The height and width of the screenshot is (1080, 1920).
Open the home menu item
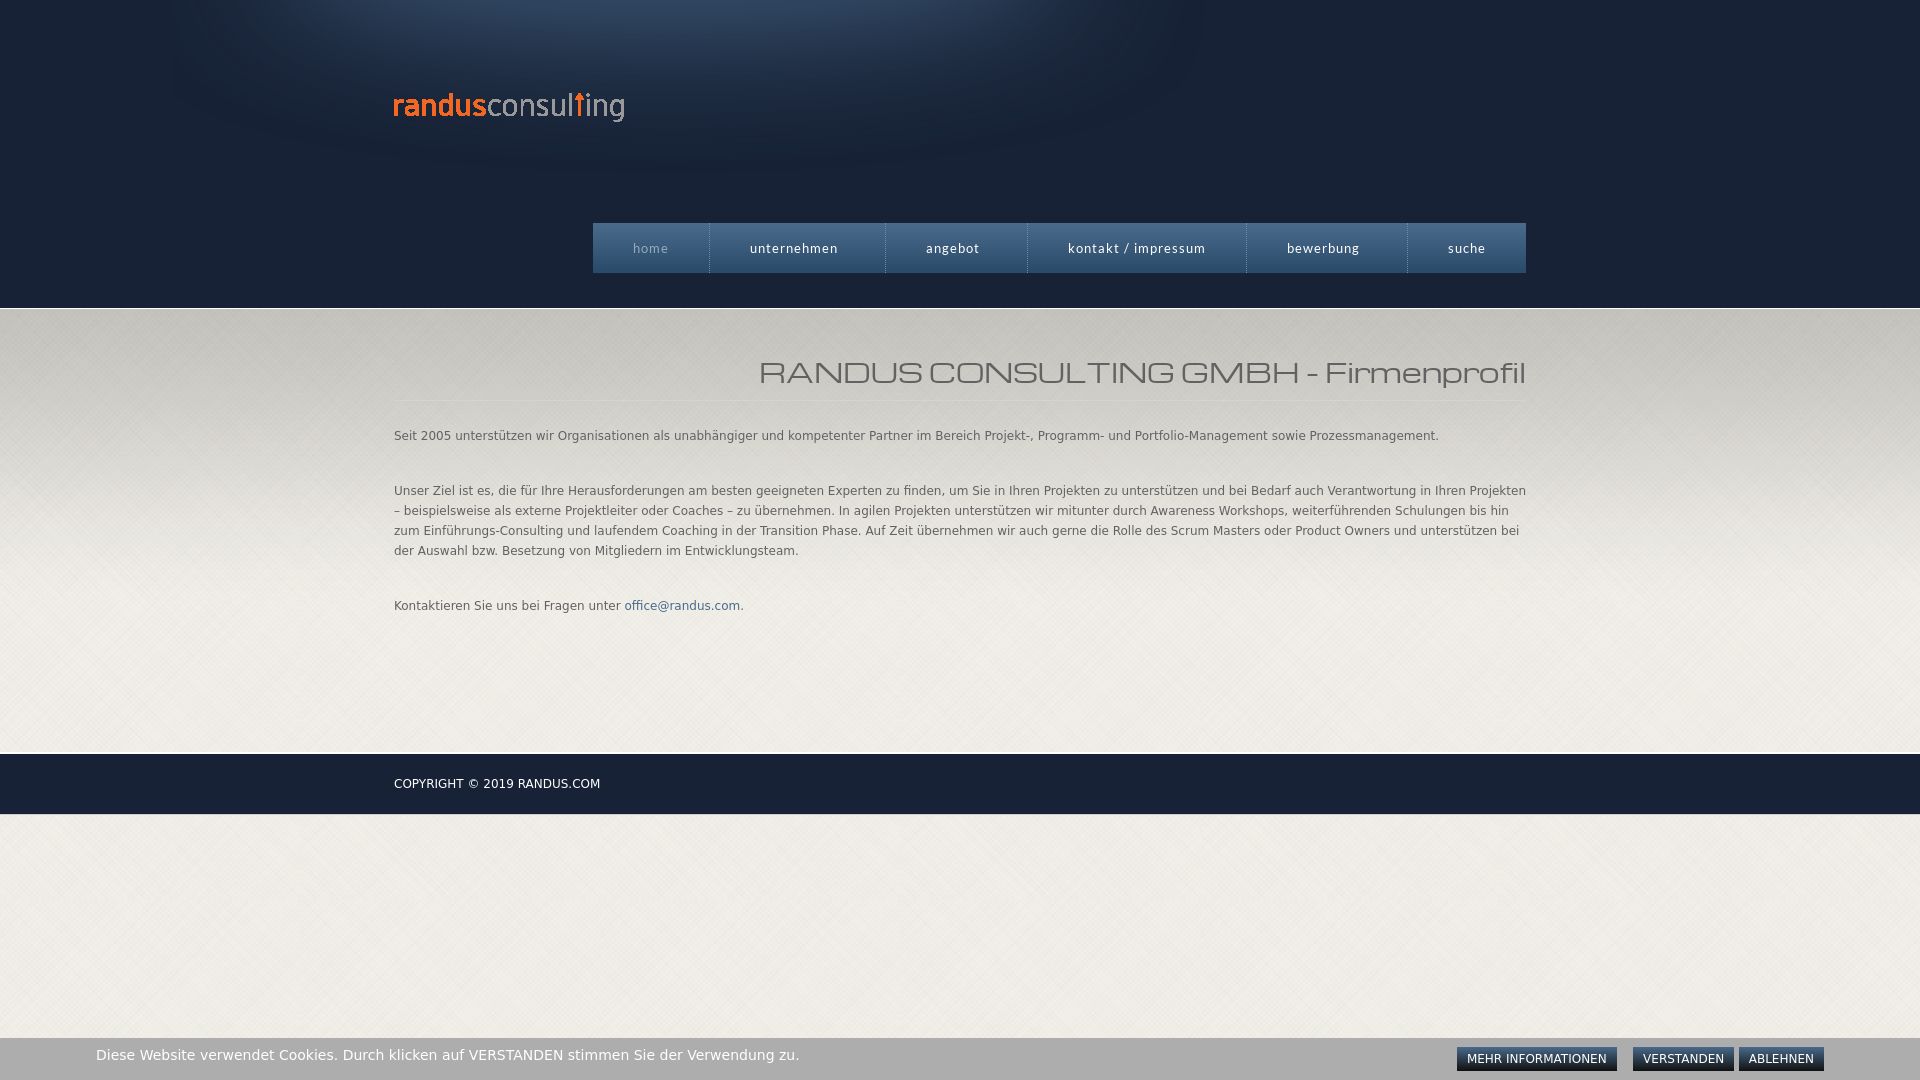point(651,248)
